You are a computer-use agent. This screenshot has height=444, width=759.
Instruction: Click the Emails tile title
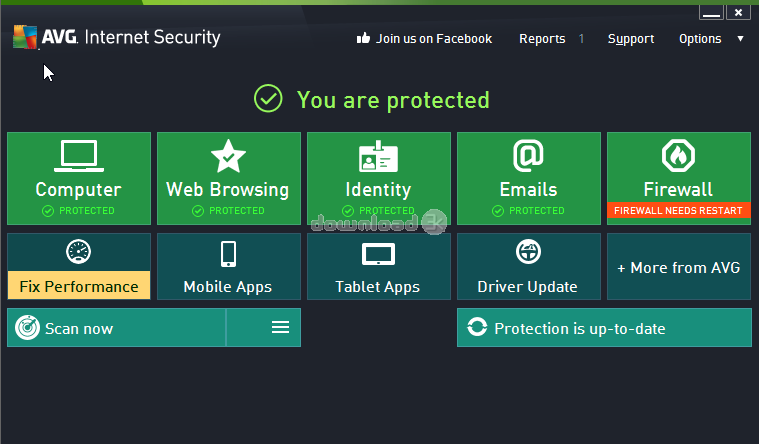pyautogui.click(x=528, y=189)
